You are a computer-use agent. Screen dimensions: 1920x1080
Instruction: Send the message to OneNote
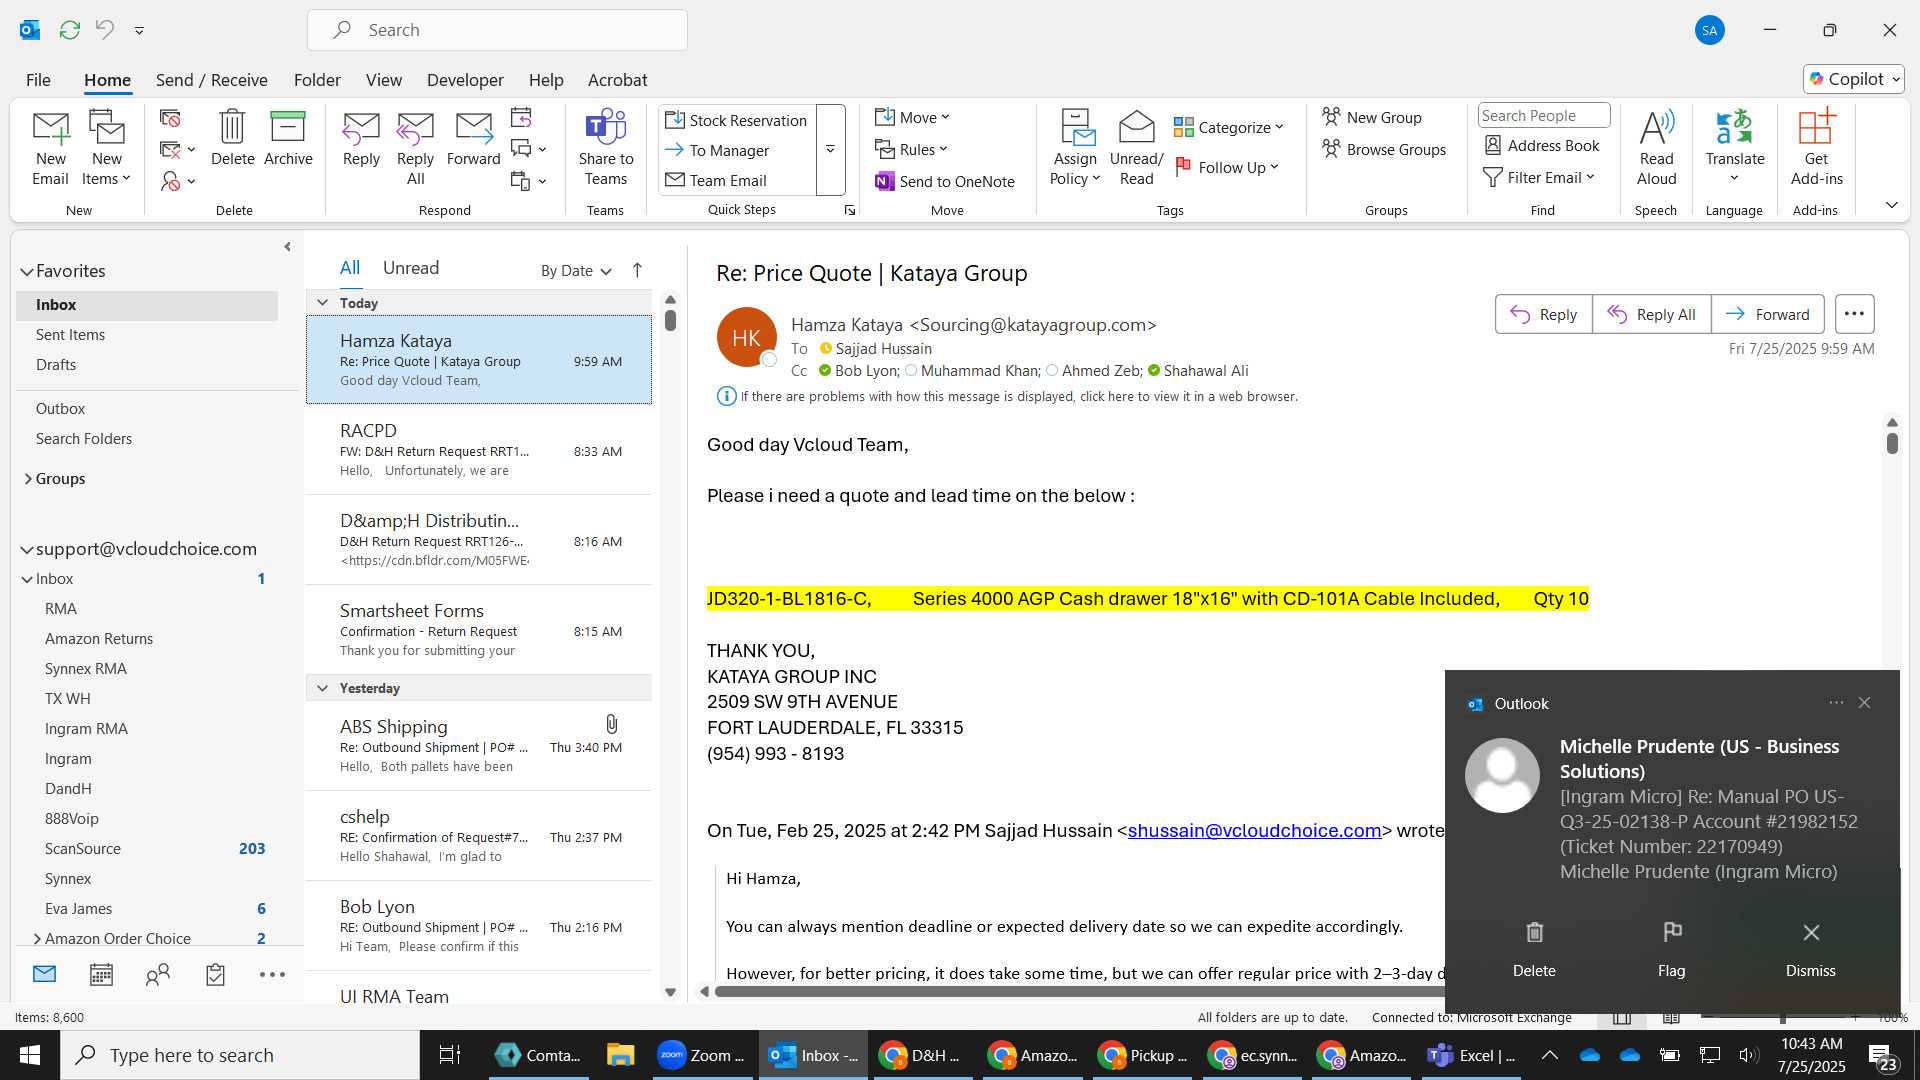coord(945,181)
